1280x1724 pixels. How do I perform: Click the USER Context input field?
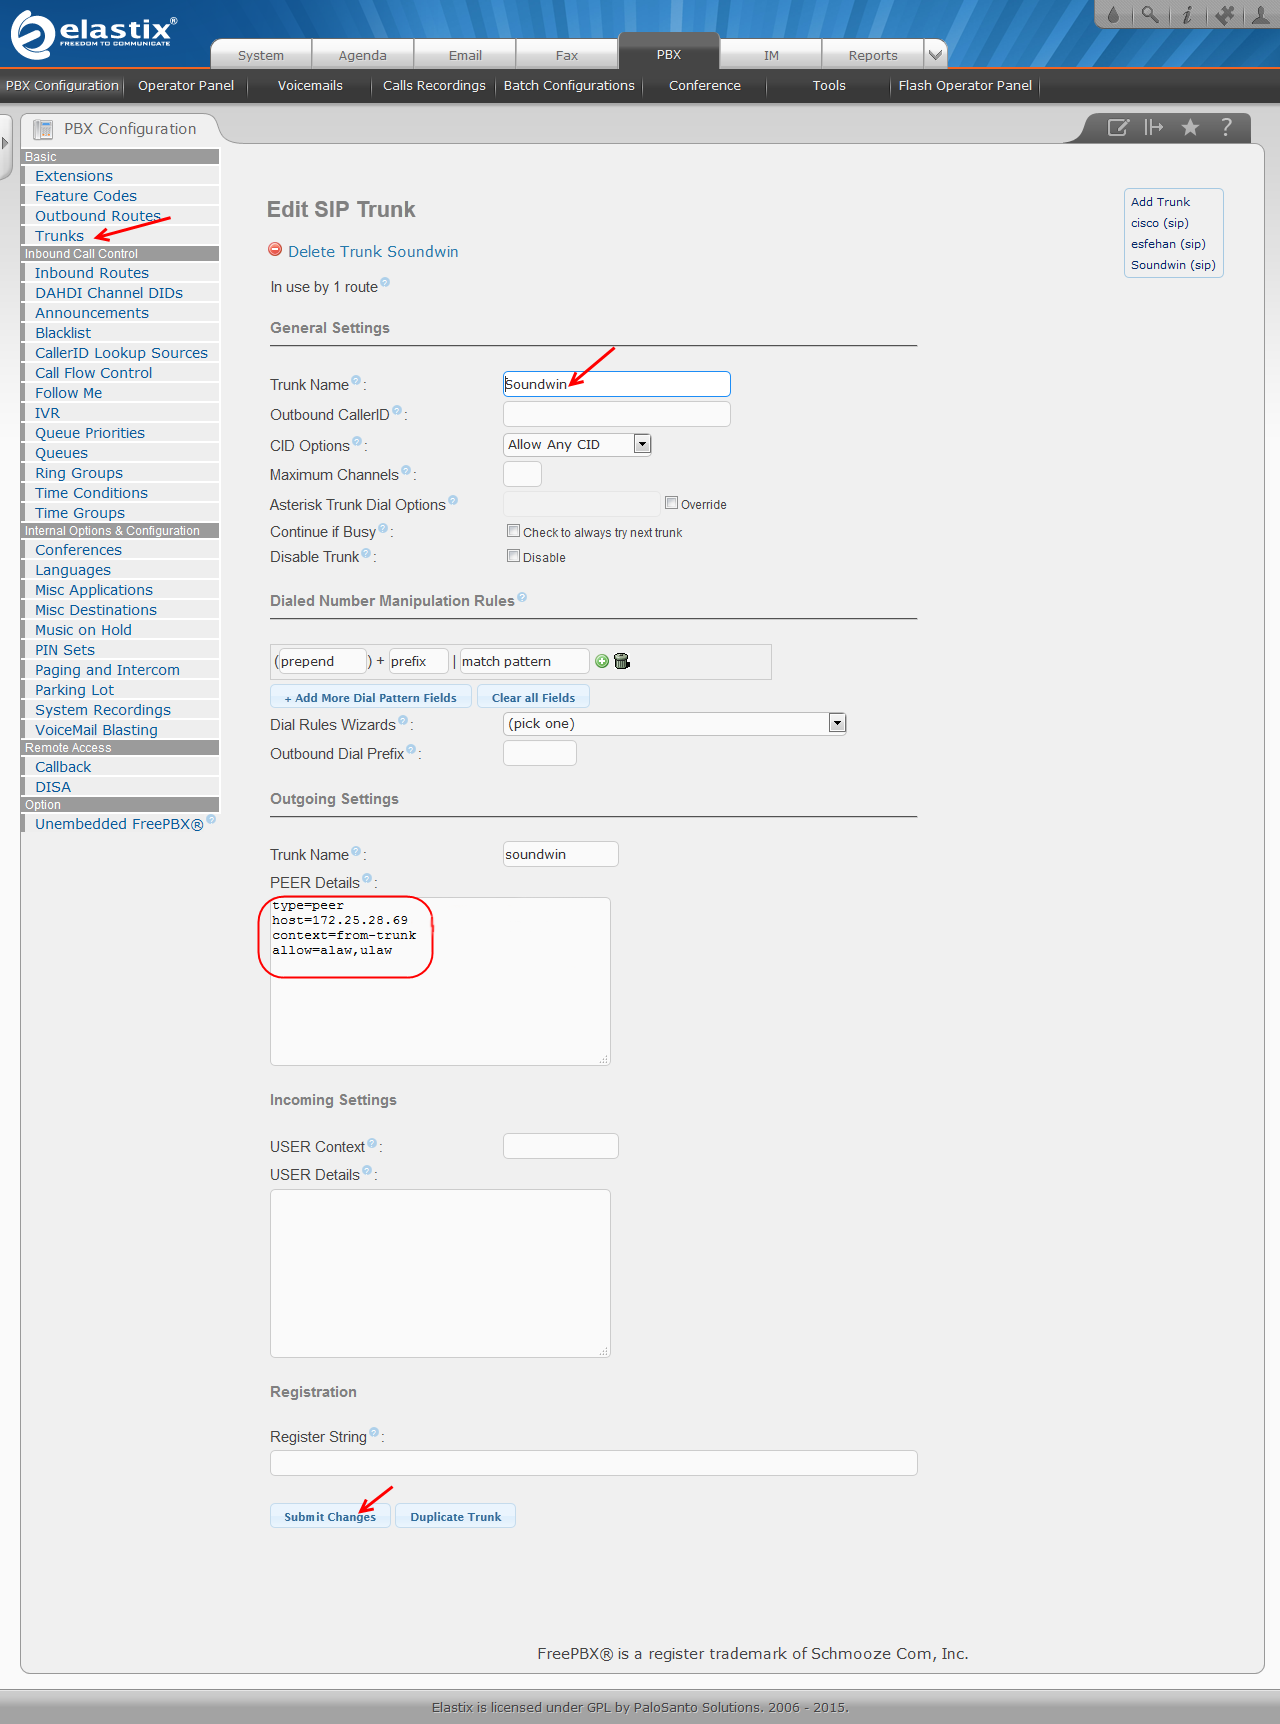pos(561,1146)
